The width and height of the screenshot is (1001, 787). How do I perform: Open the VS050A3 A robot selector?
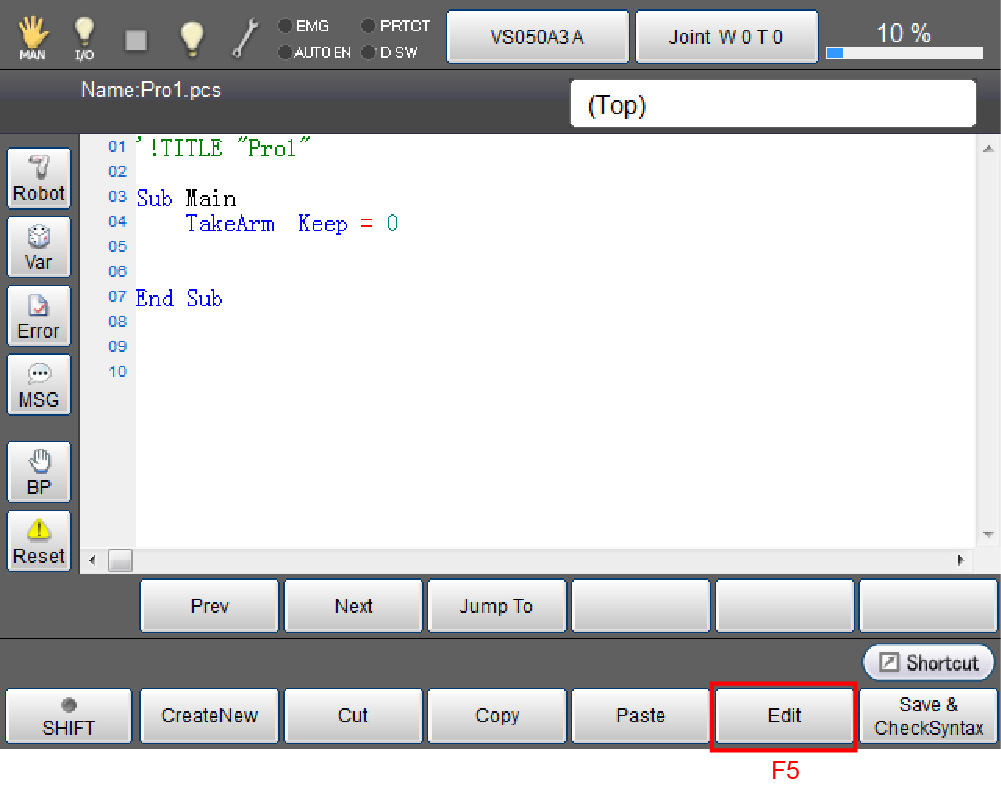[537, 37]
